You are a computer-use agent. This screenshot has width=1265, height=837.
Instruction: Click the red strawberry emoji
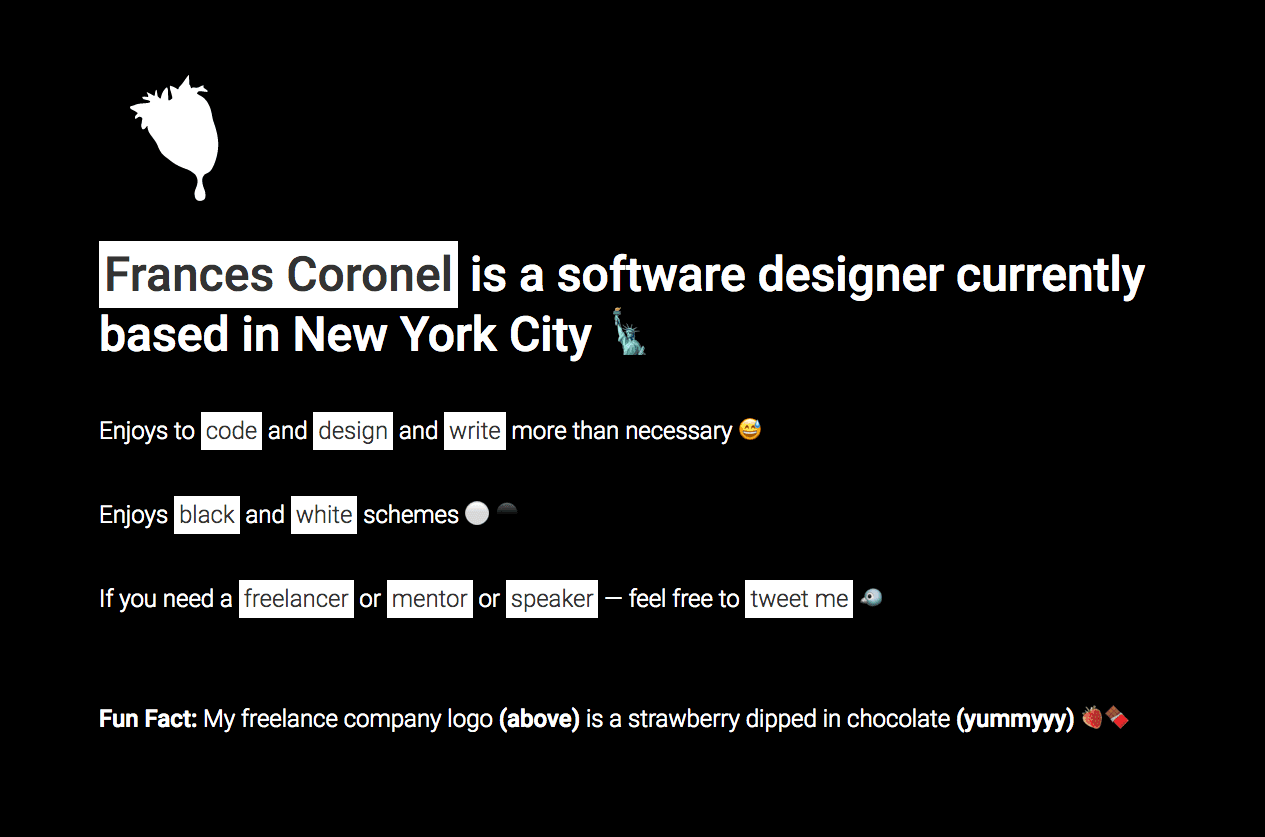click(1093, 717)
